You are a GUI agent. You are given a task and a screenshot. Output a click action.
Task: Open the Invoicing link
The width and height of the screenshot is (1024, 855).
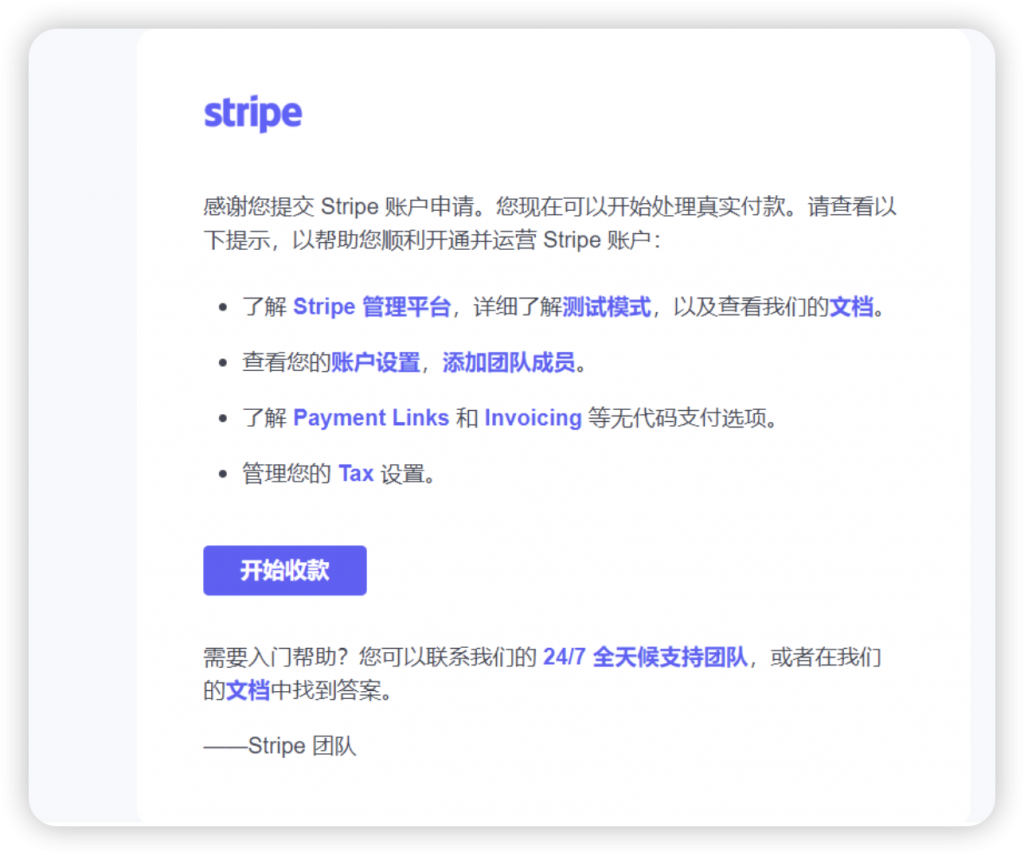(533, 417)
